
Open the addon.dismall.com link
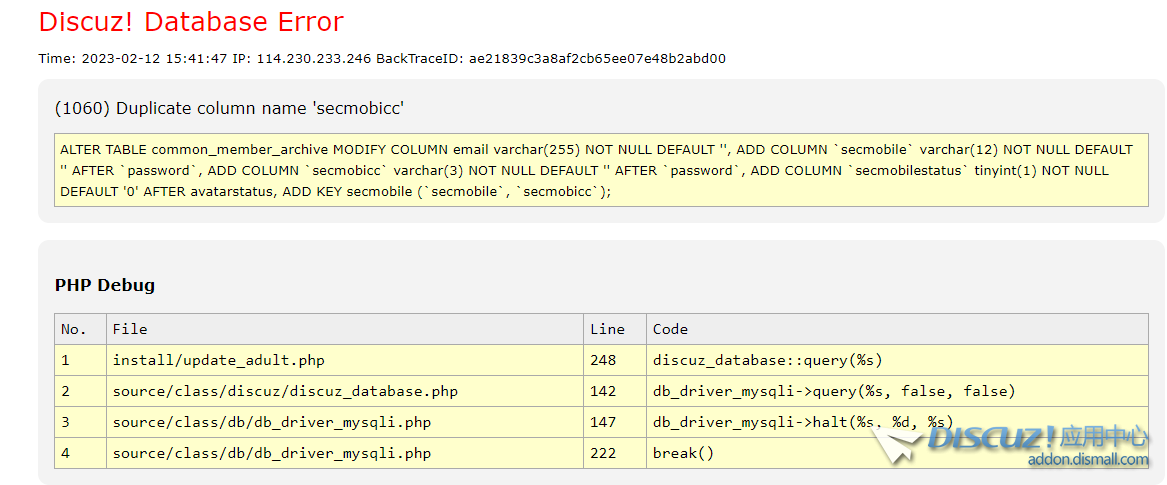pos(1088,460)
